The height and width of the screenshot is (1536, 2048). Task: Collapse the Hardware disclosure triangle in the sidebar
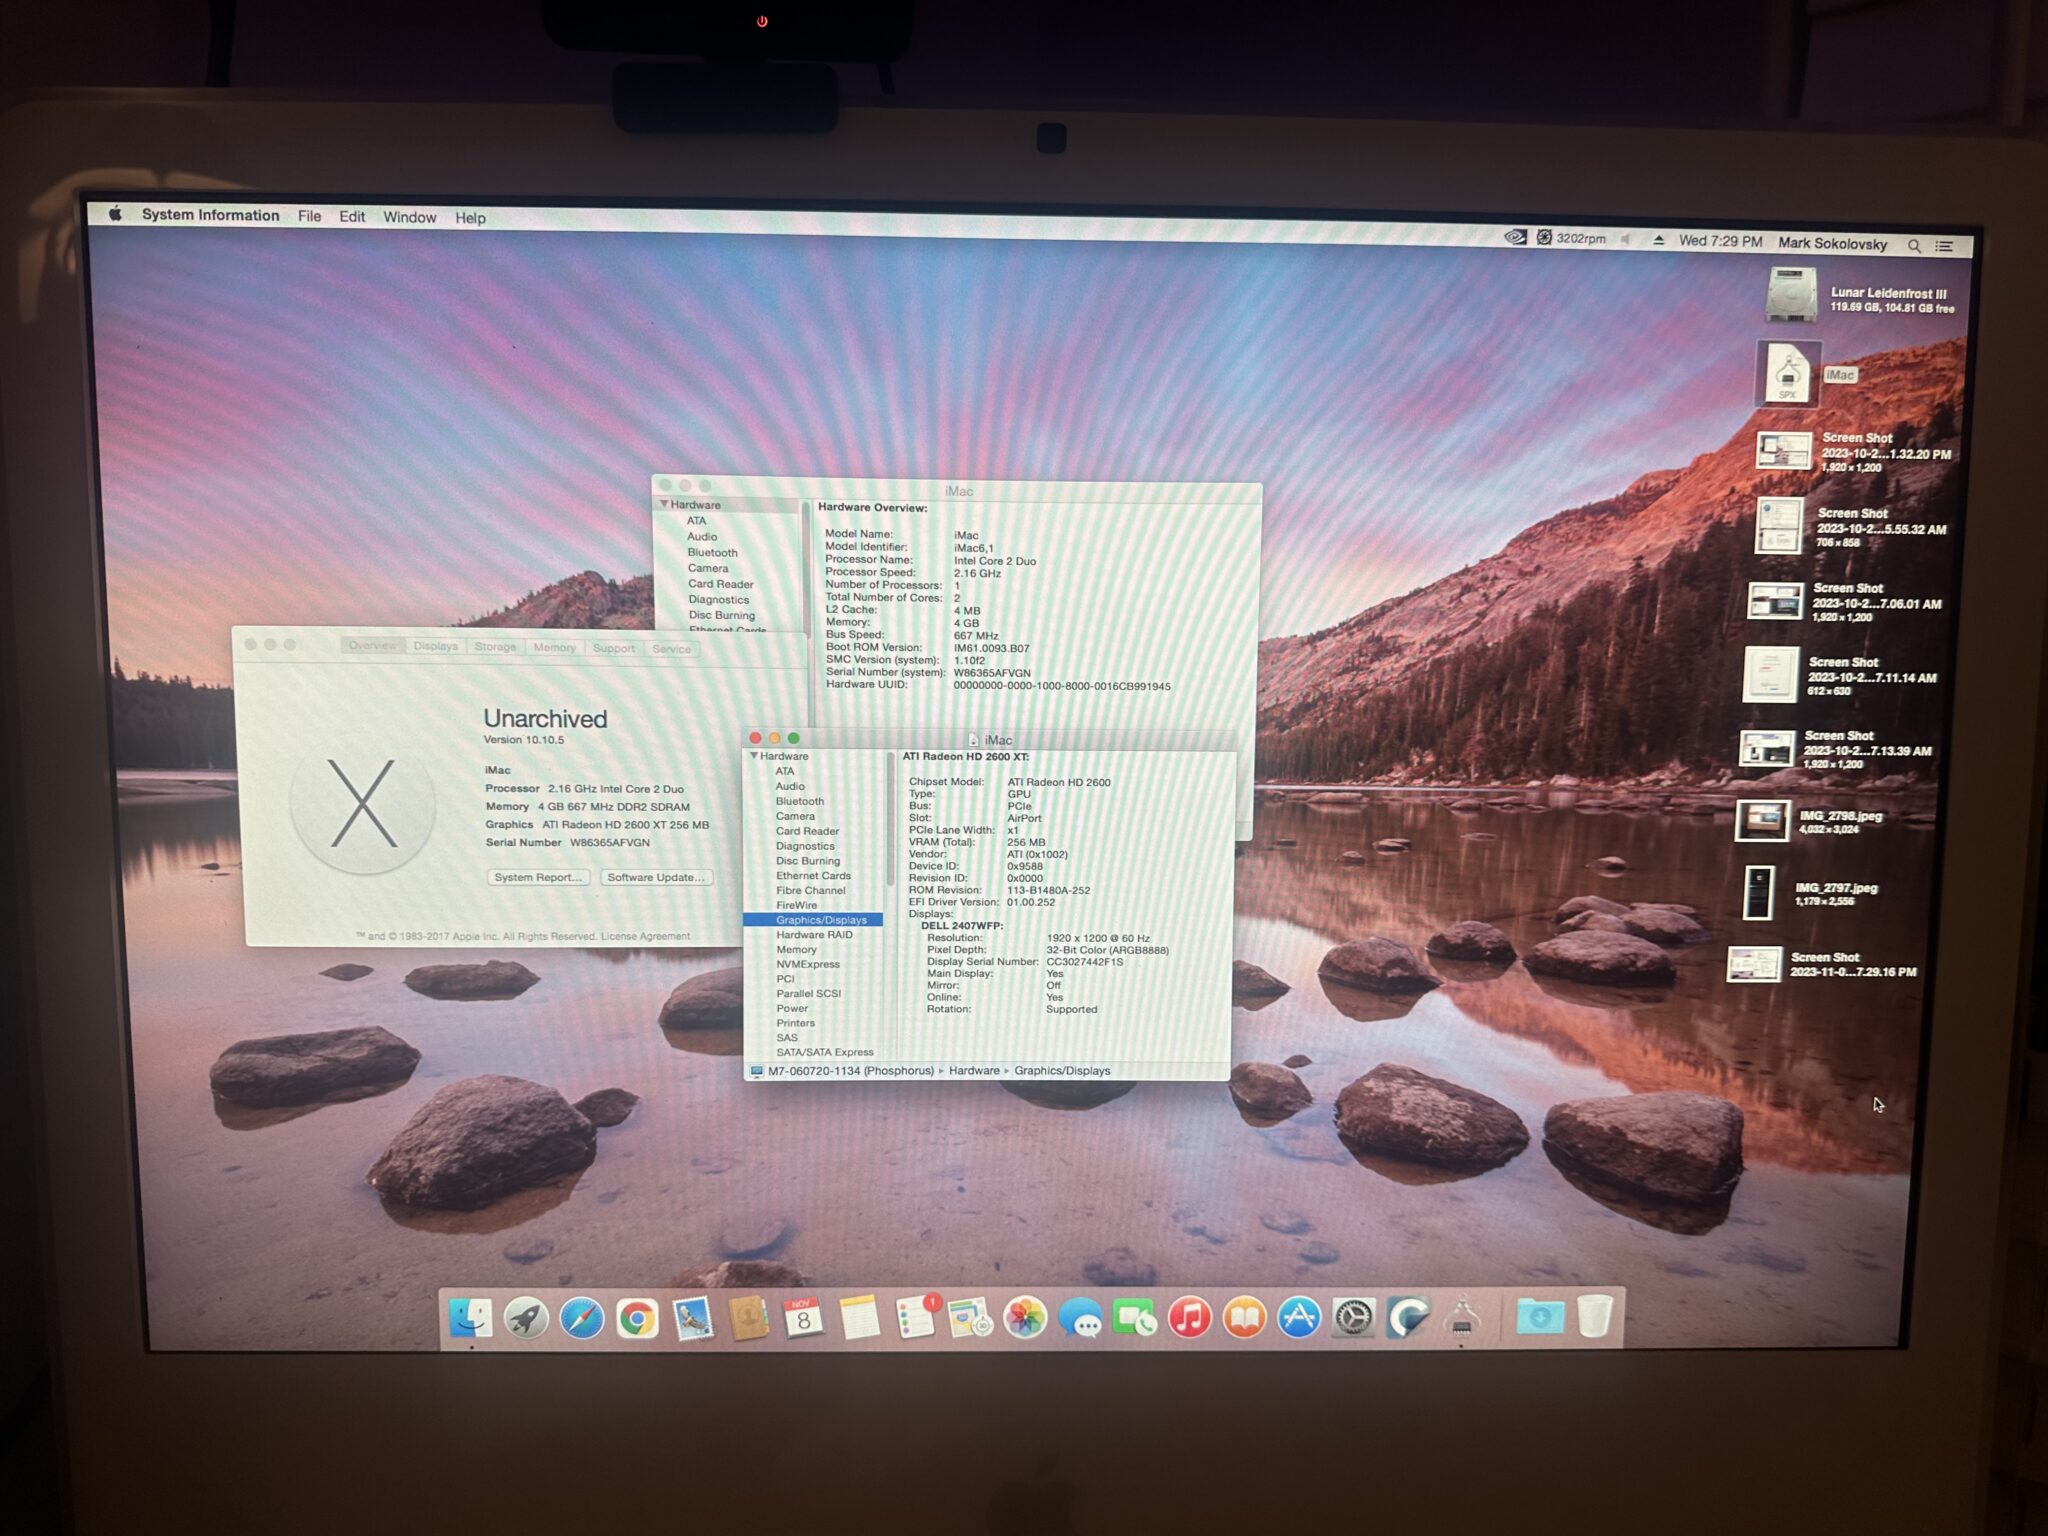click(754, 756)
